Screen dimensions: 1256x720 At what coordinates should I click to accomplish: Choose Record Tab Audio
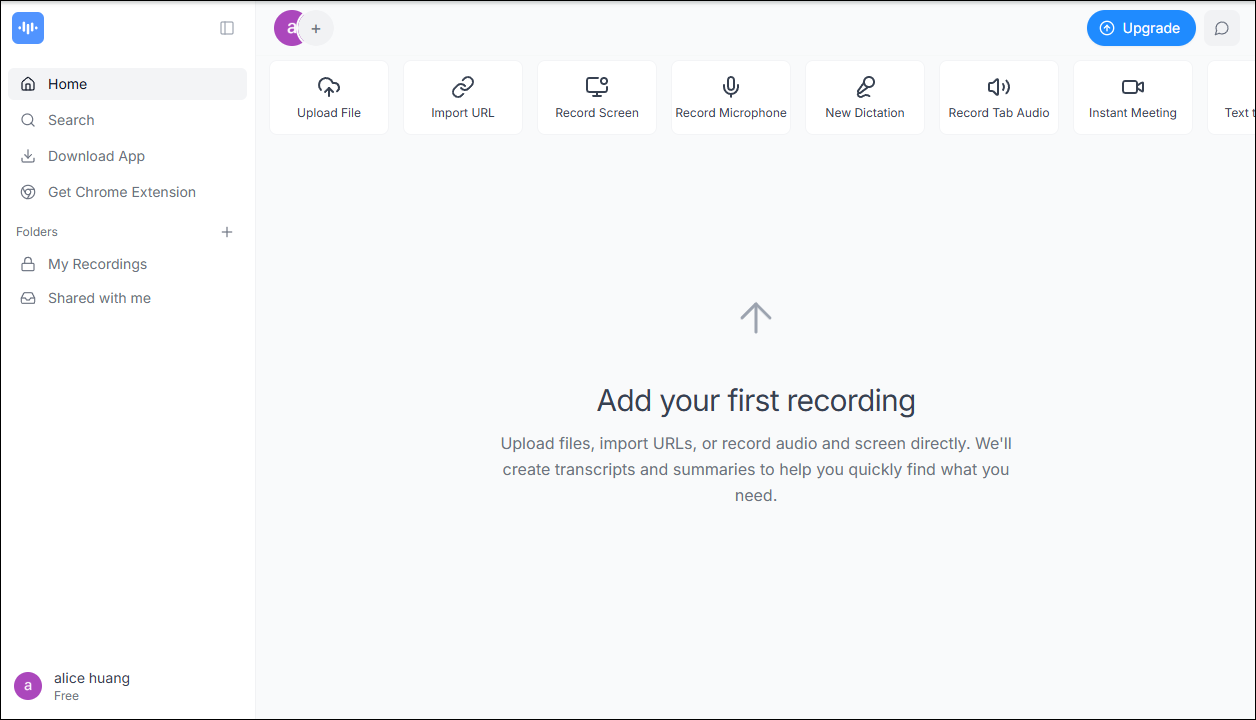998,97
